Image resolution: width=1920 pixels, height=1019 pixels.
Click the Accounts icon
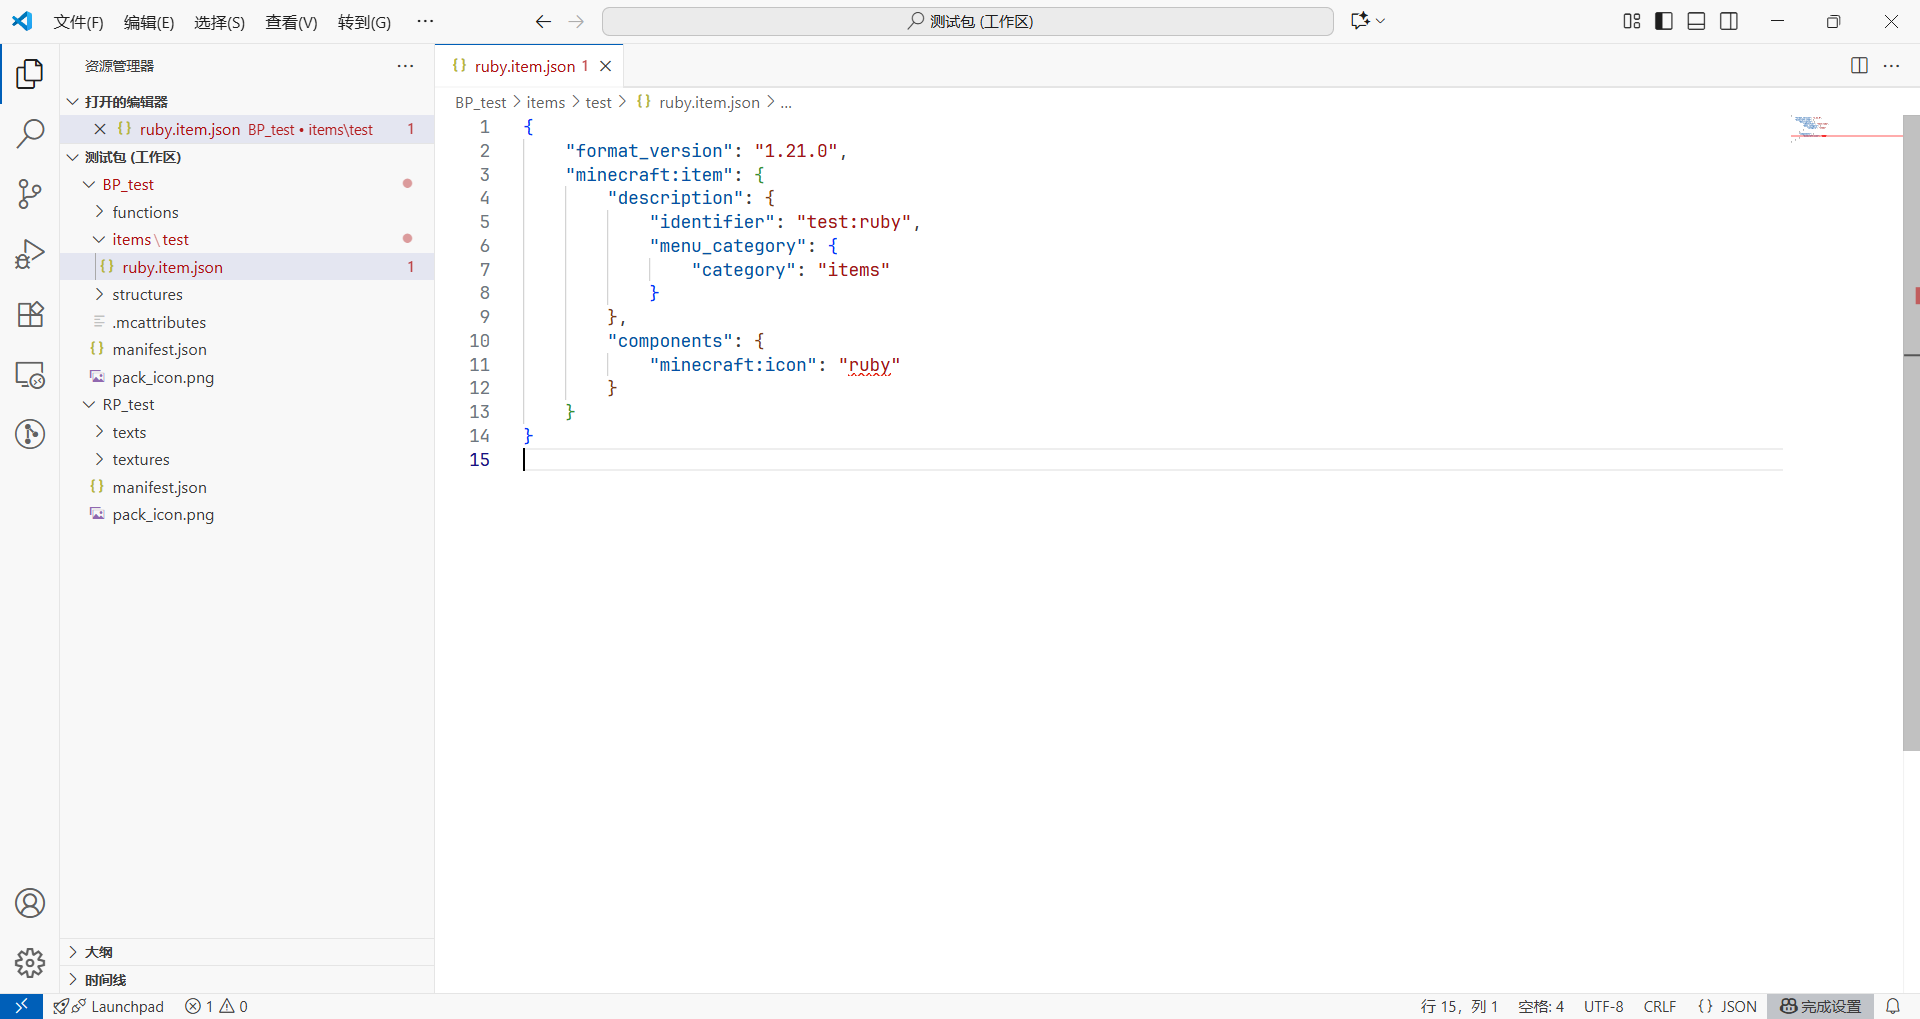tap(30, 903)
